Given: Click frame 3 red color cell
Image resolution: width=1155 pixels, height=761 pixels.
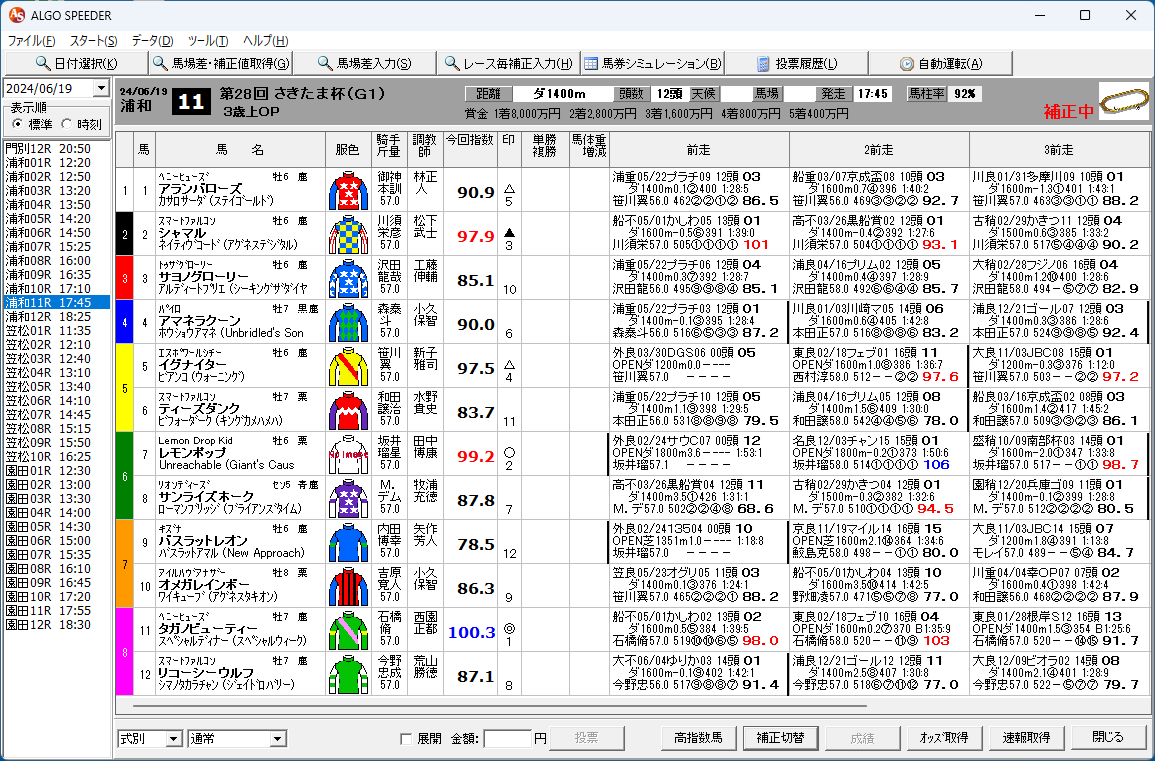Looking at the screenshot, I should pyautogui.click(x=124, y=278).
